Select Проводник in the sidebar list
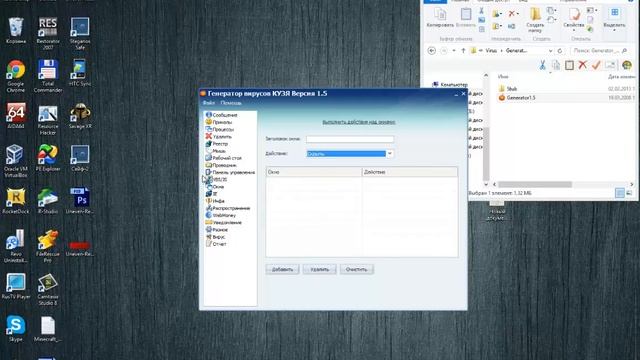This screenshot has height=360, width=640. pos(221,165)
